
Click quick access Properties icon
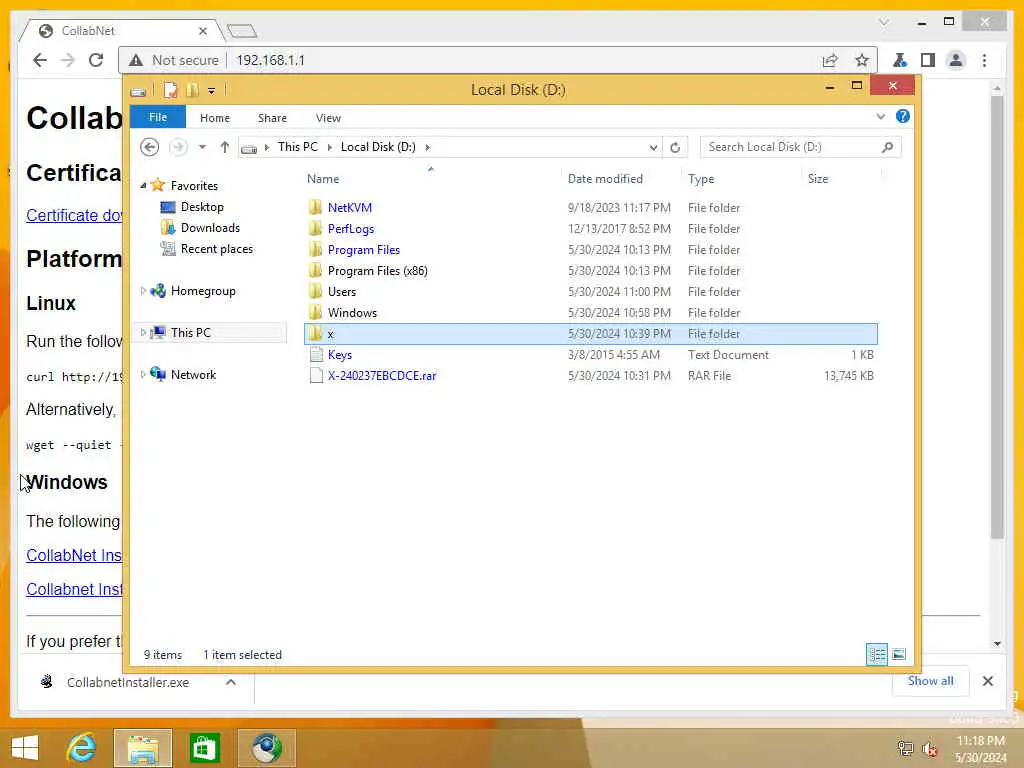coord(170,90)
